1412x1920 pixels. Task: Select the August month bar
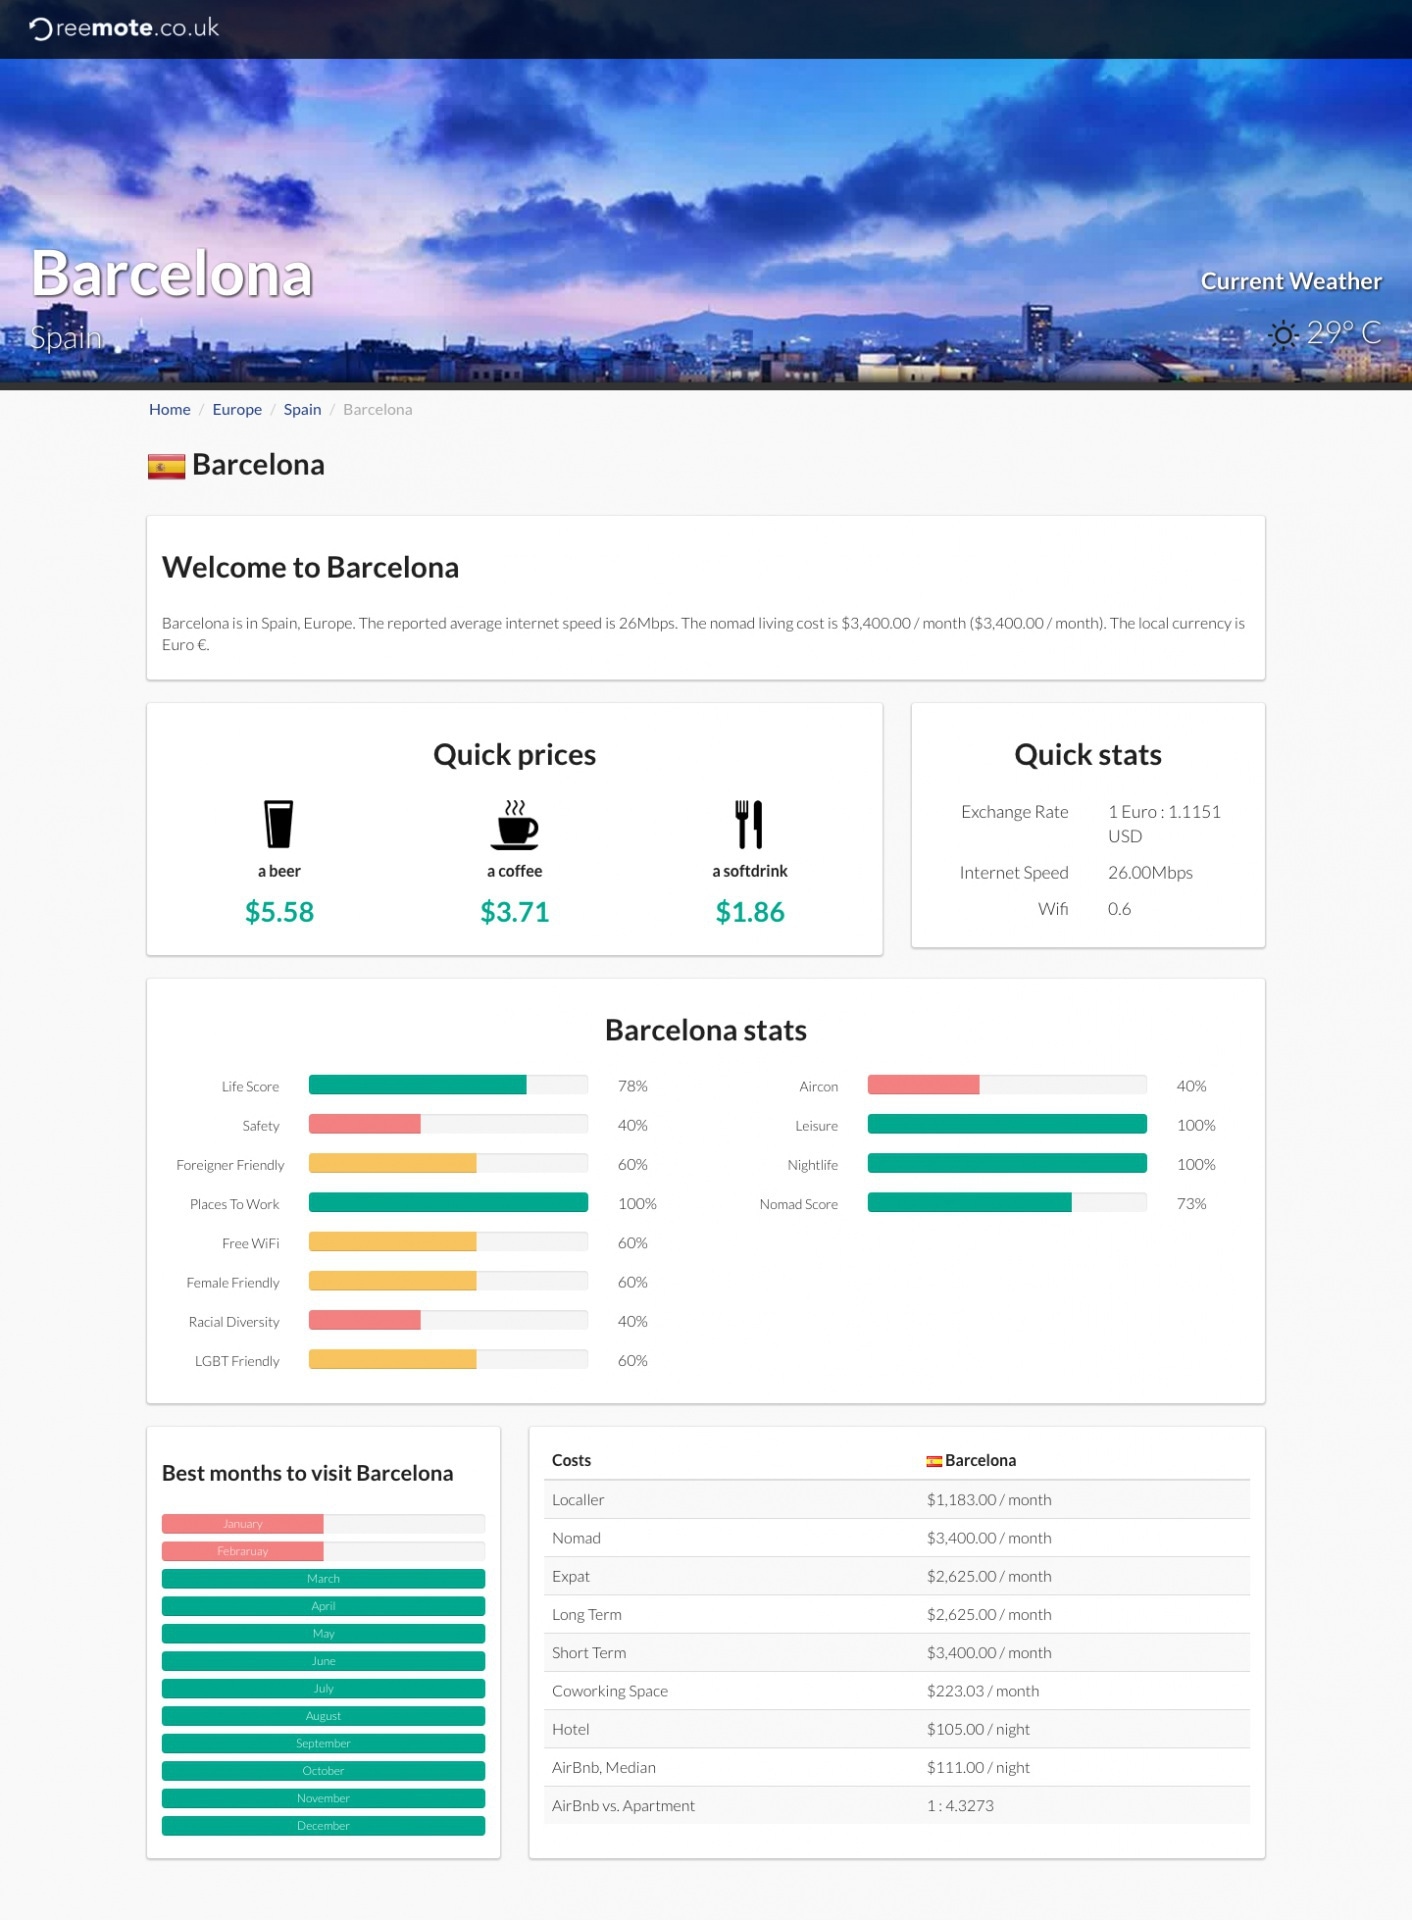point(323,1716)
